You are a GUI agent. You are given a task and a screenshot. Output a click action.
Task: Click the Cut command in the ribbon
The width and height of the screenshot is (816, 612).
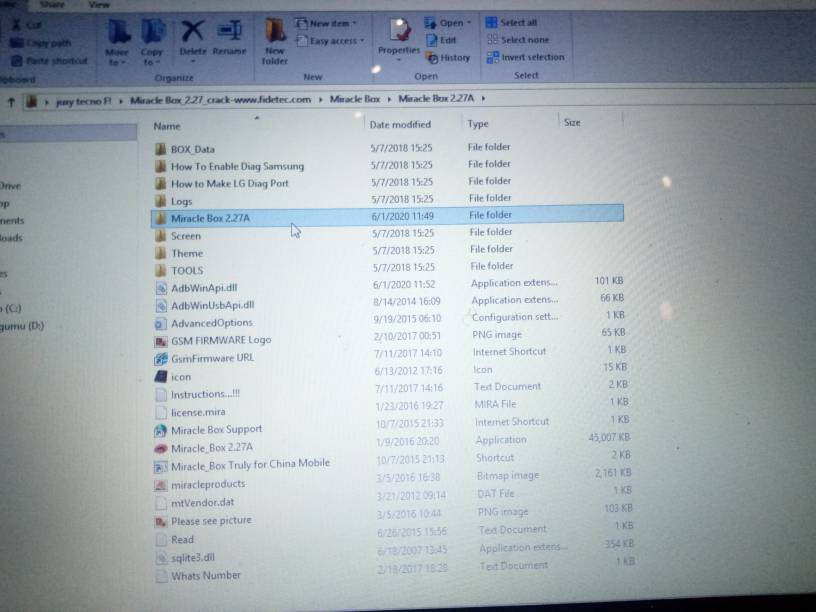[x=27, y=24]
